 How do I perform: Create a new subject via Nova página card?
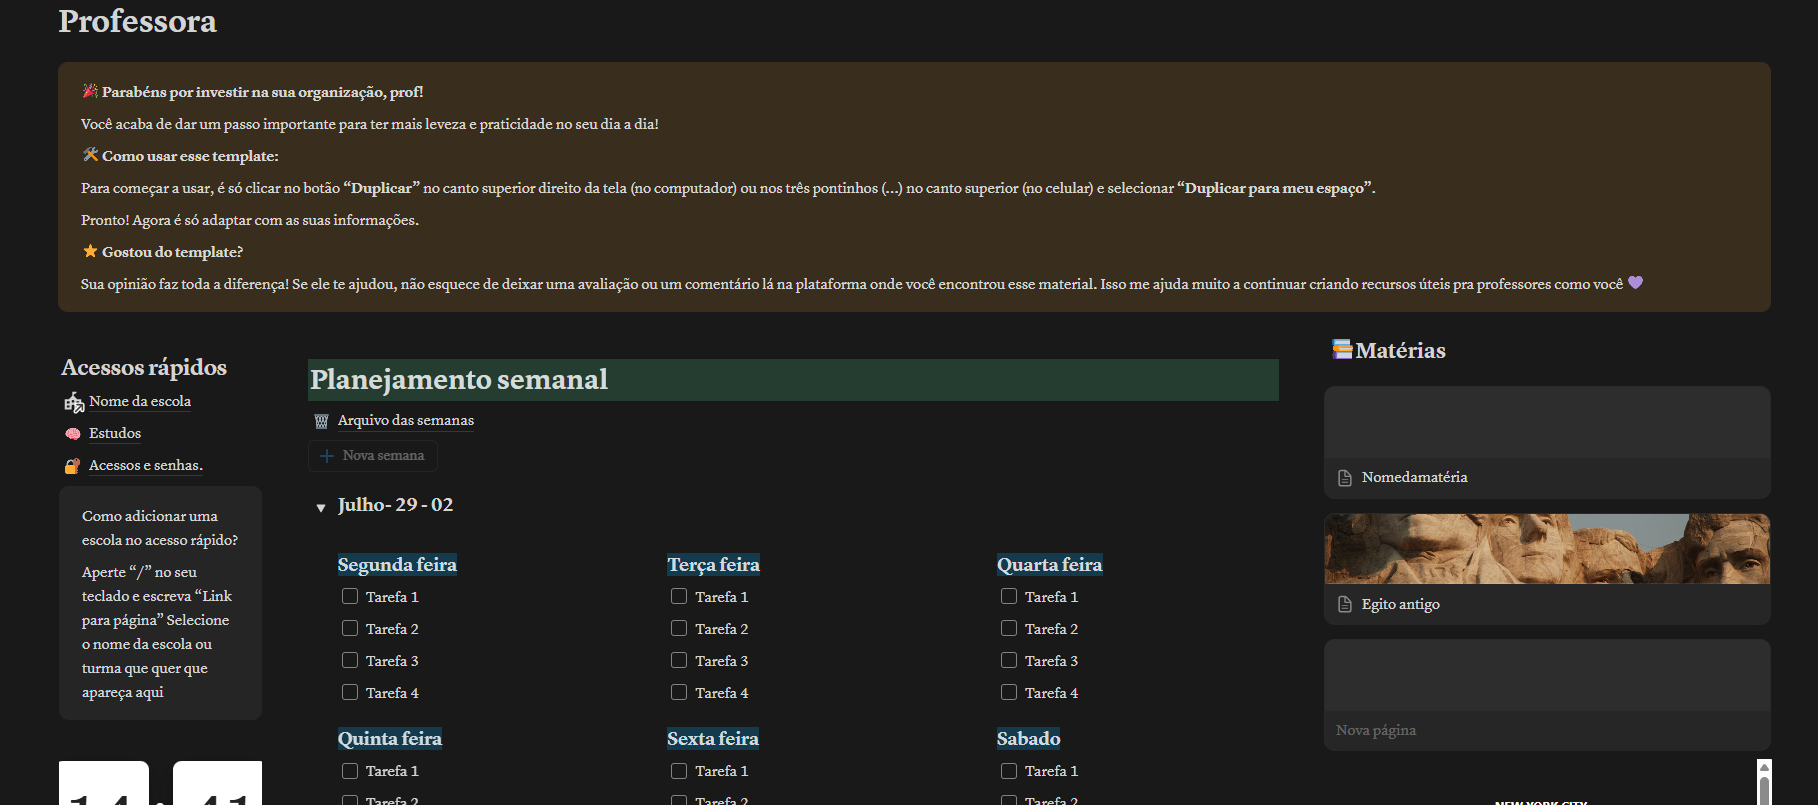click(1376, 731)
